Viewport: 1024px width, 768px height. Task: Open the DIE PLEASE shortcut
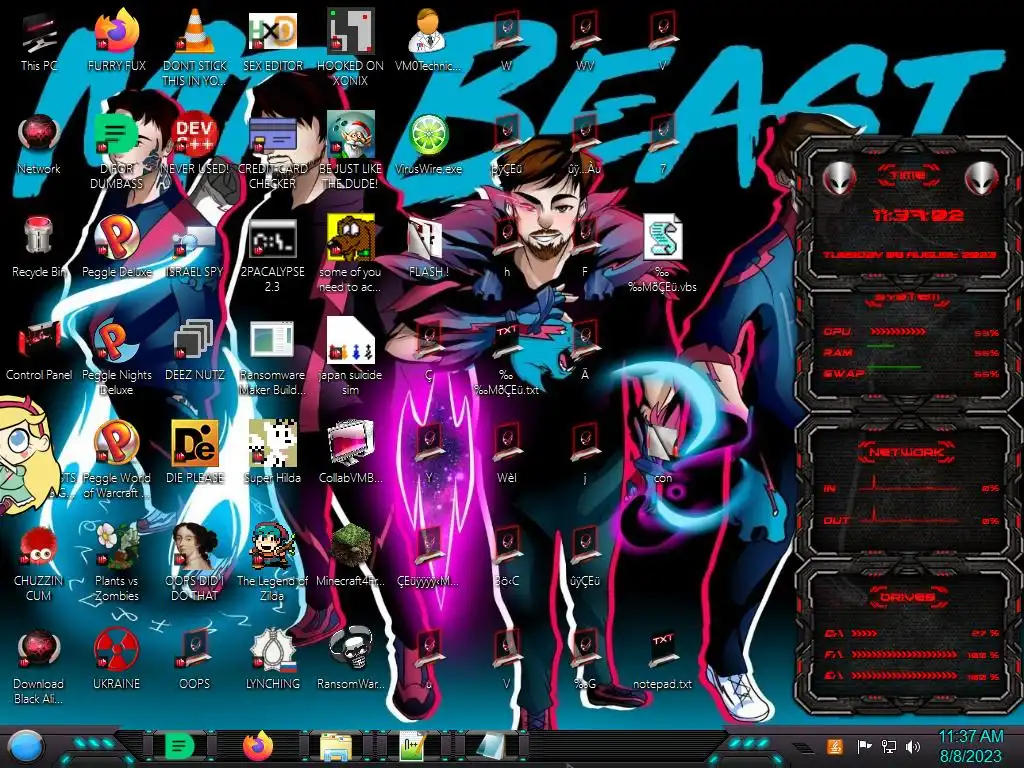pos(195,453)
